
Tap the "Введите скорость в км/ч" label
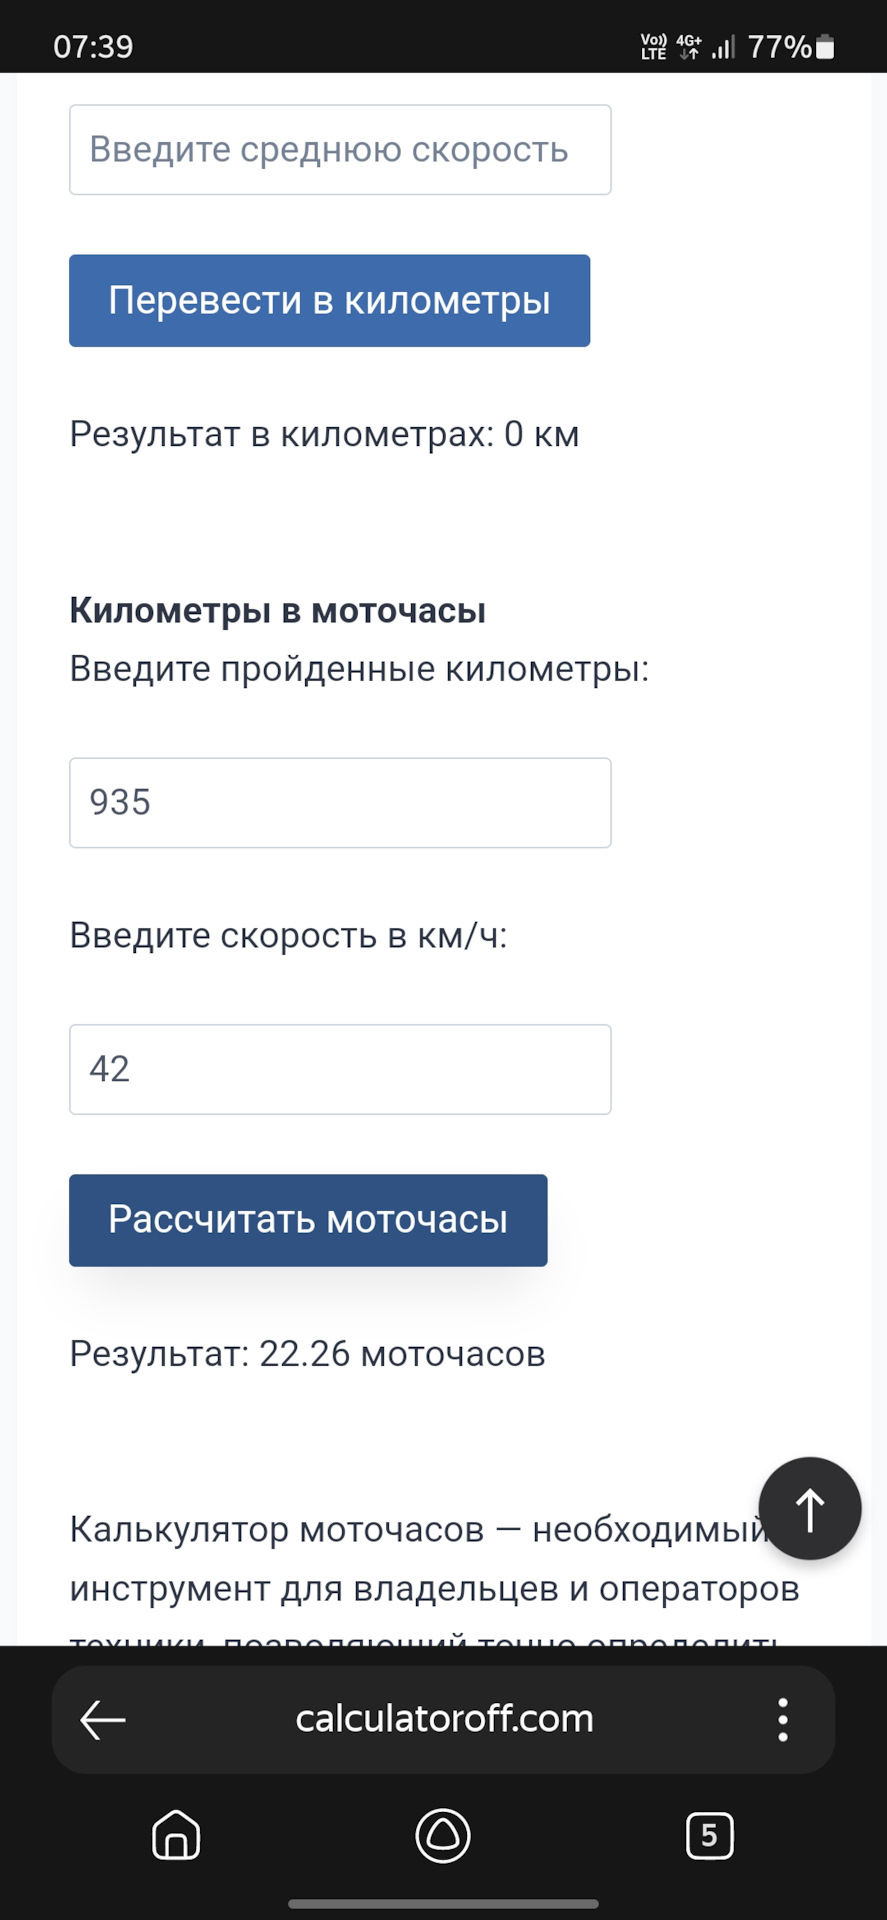(288, 936)
